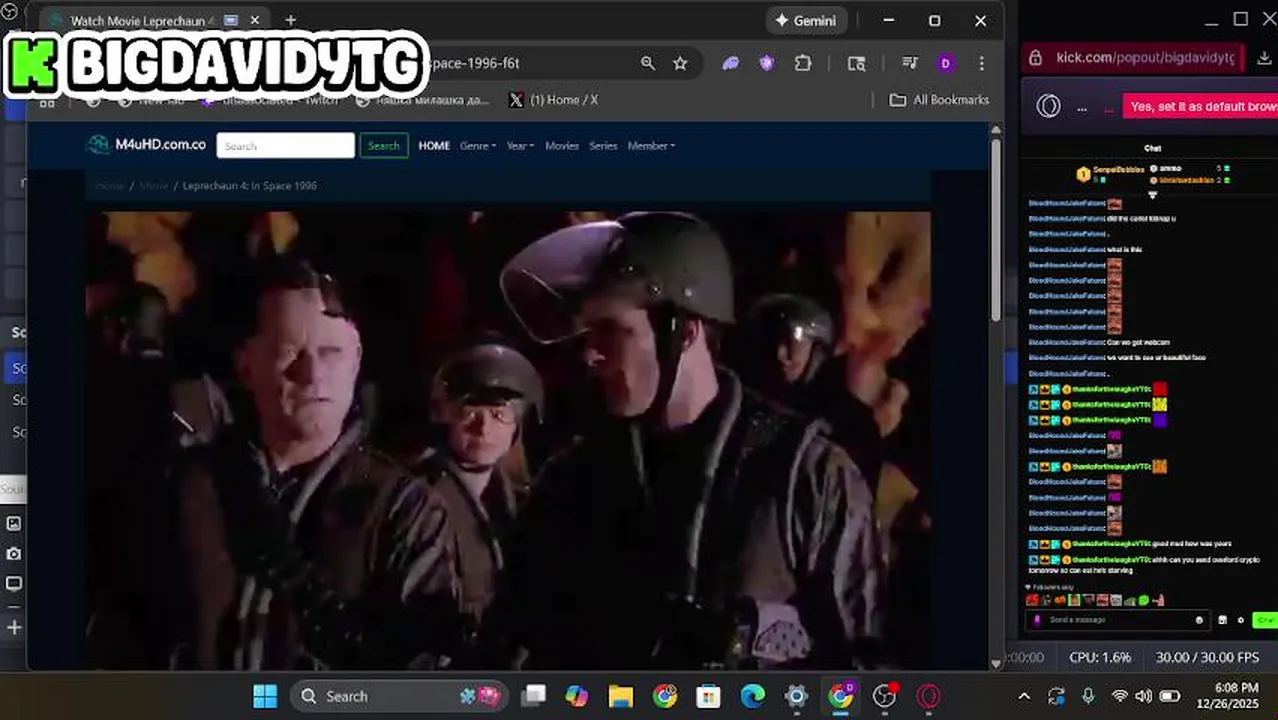Click the movie video player frame
1278x720 pixels.
pyautogui.click(x=508, y=440)
